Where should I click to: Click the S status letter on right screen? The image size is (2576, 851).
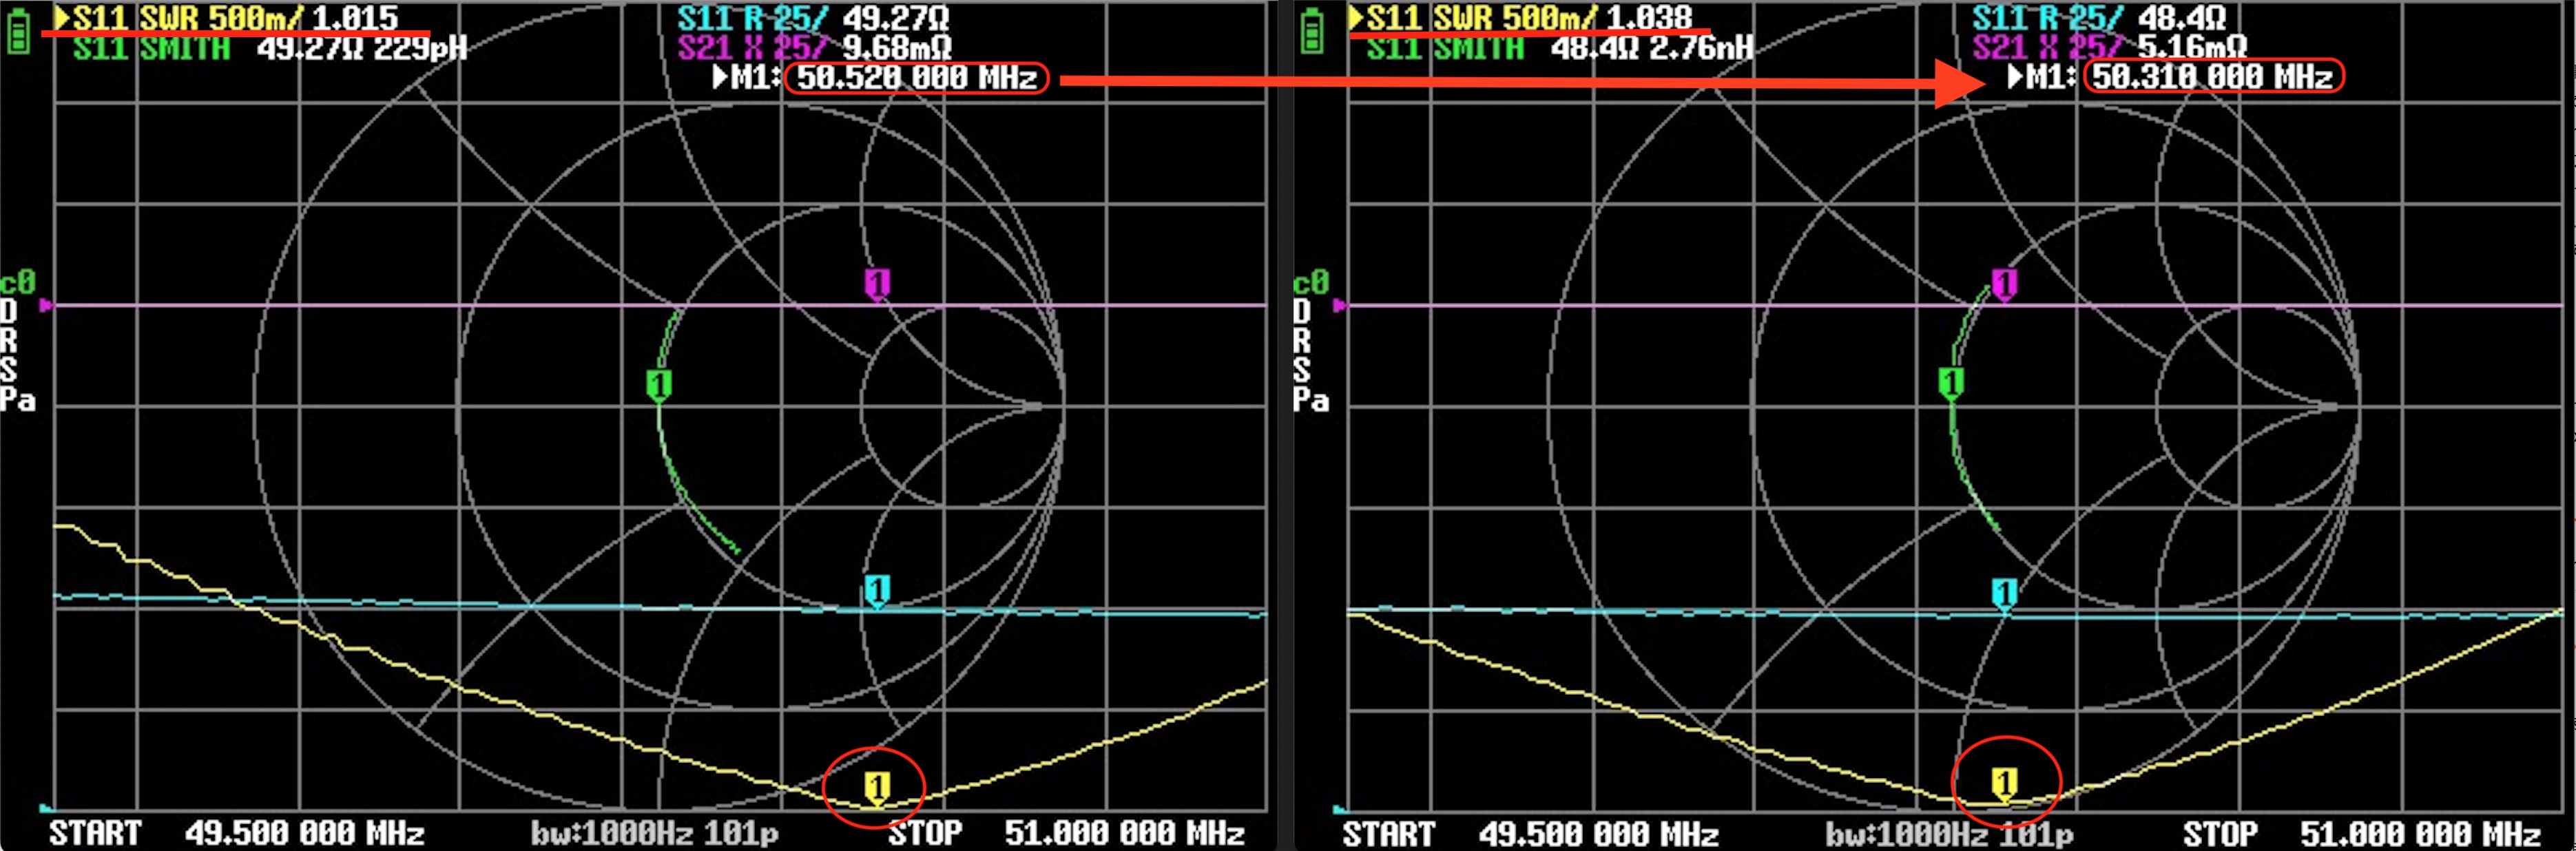point(1302,371)
